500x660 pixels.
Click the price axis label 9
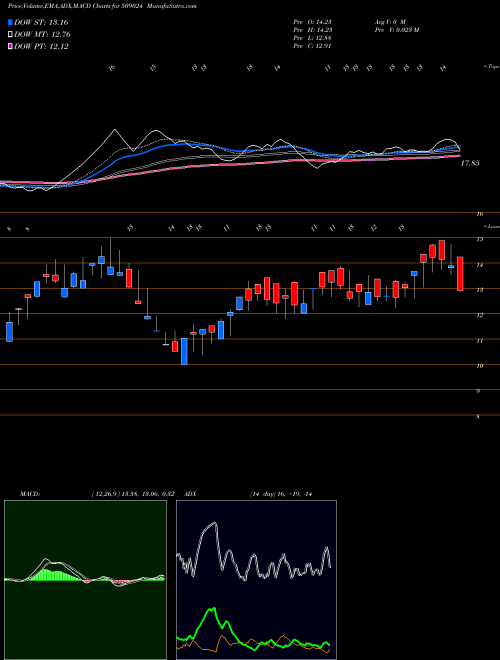click(479, 391)
